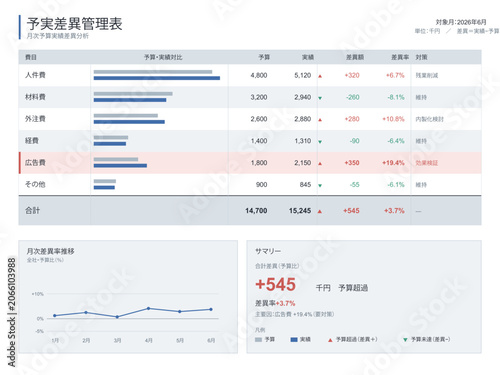Click the 外注費 blue actual bar
Screen dimensions: 500x375
click(x=129, y=122)
